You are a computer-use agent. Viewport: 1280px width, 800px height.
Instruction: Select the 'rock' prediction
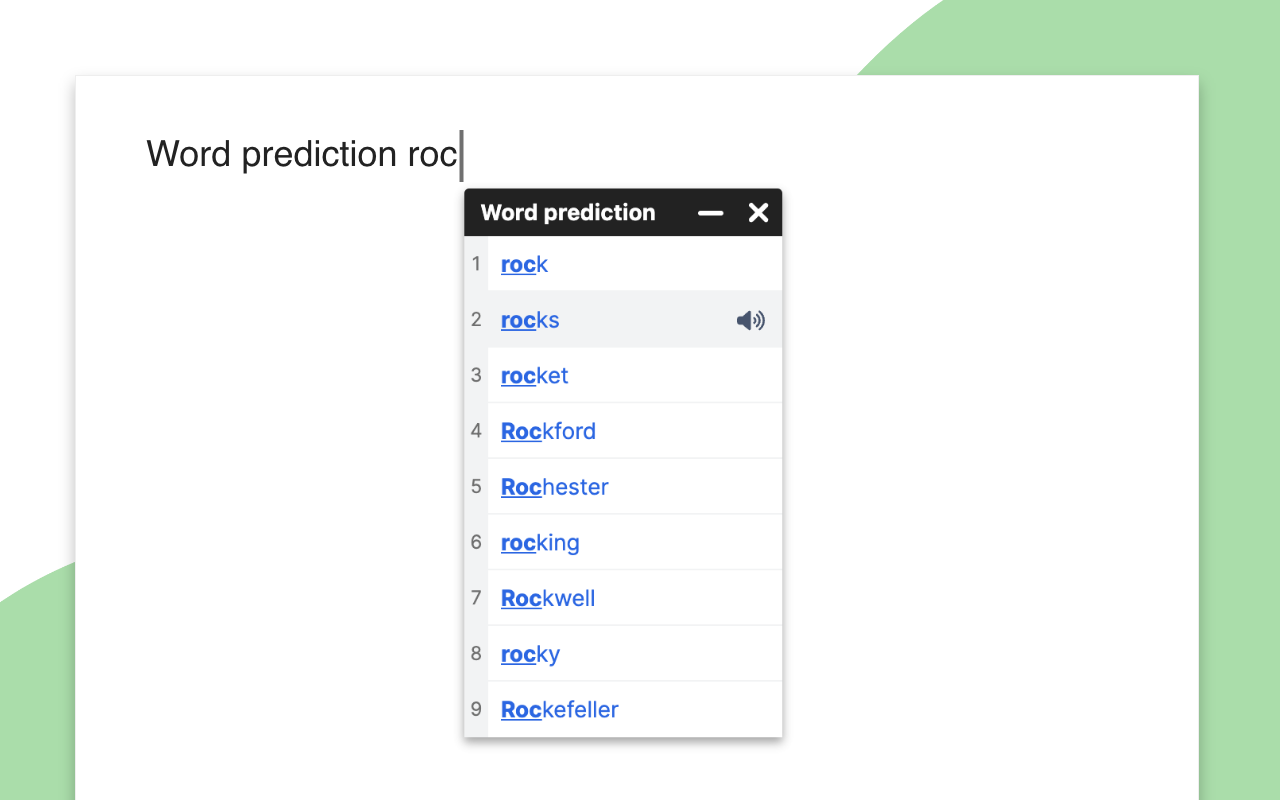[524, 265]
